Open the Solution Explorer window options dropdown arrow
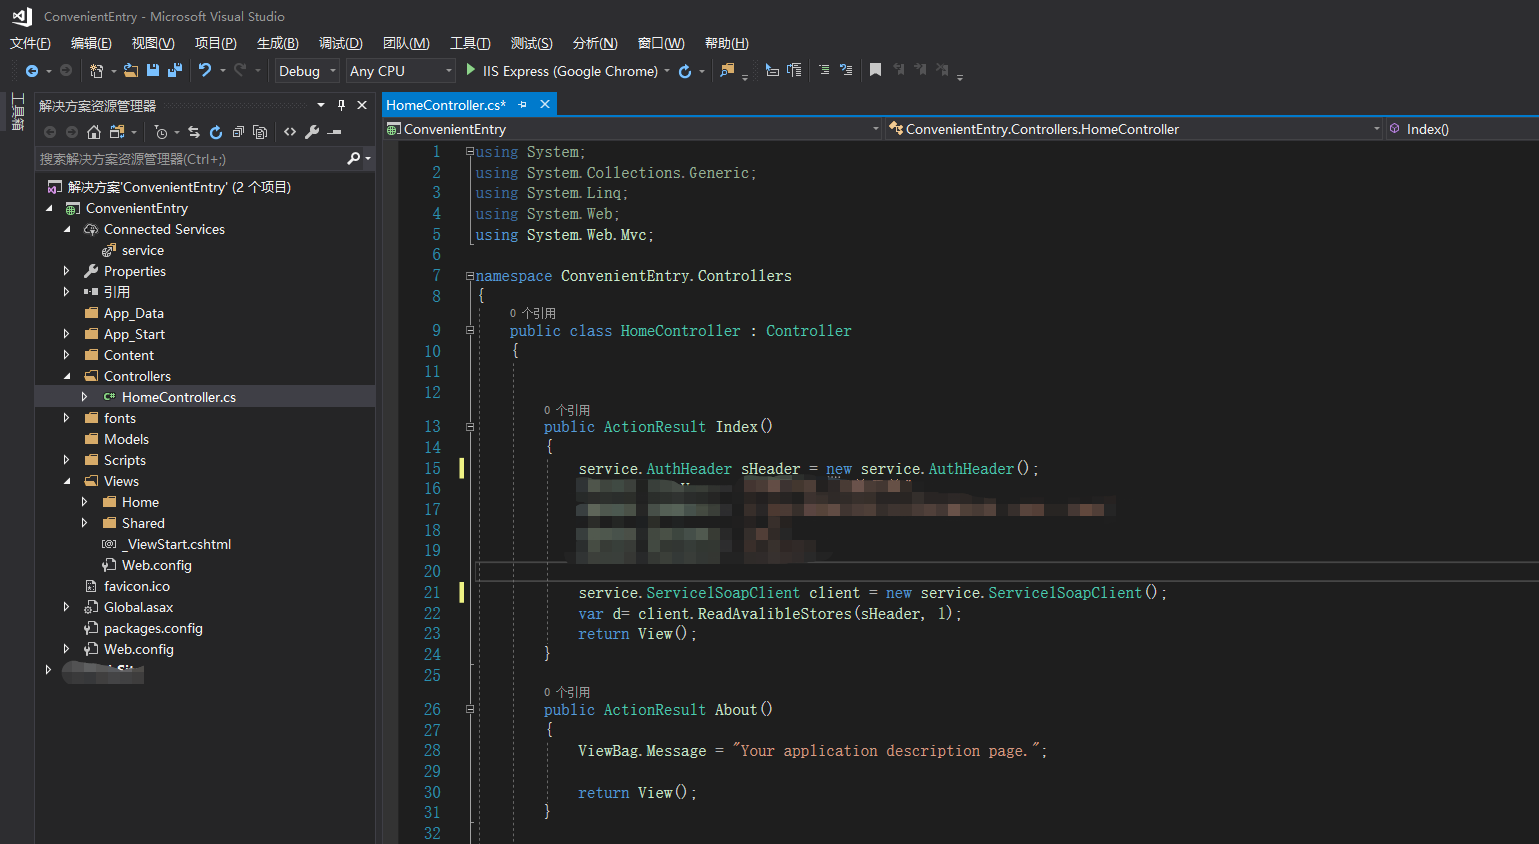Screen dimensions: 1539x844 [x=321, y=105]
